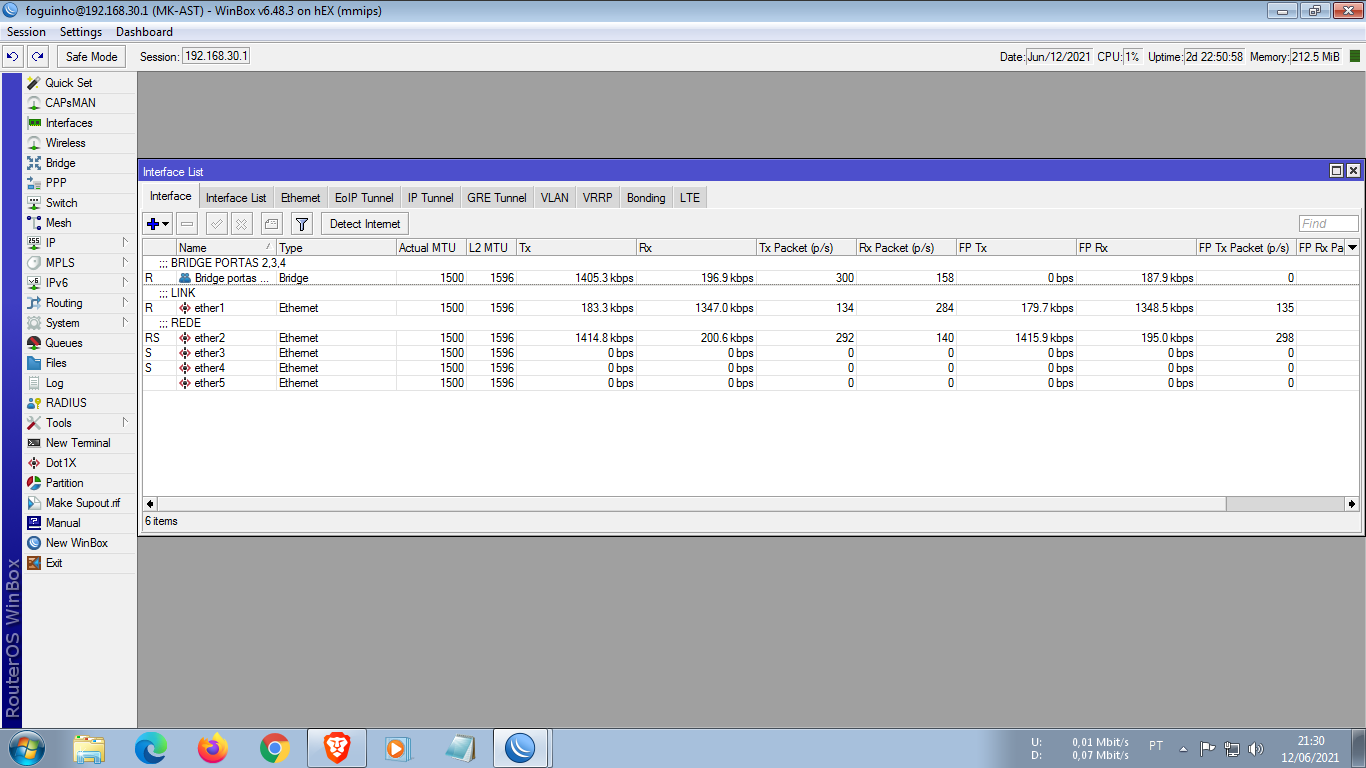Click the scrollbar right arrow
The width and height of the screenshot is (1366, 768).
1353,504
